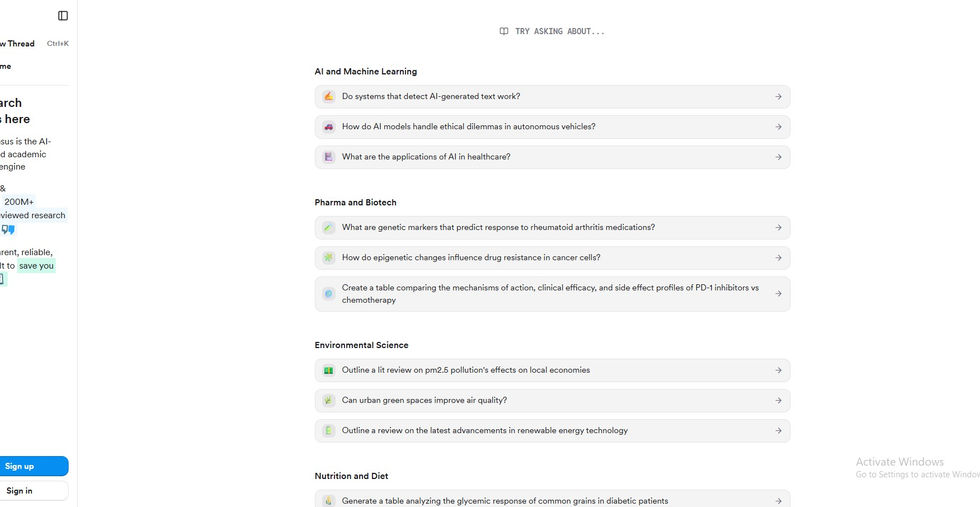Click the writing hand icon on AI-text detection question
This screenshot has width=980, height=507.
pos(328,97)
